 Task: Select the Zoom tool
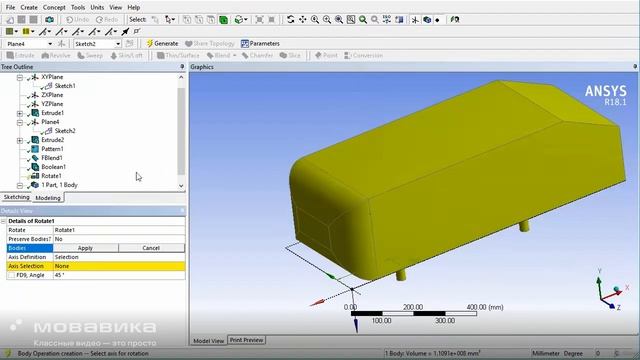315,20
